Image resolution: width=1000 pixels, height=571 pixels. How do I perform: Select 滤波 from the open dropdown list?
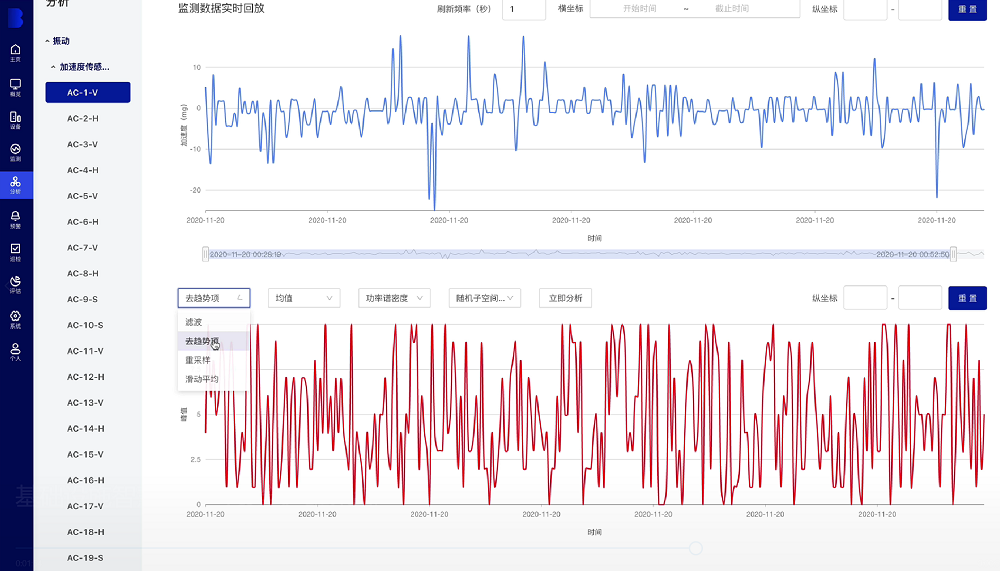pyautogui.click(x=194, y=322)
